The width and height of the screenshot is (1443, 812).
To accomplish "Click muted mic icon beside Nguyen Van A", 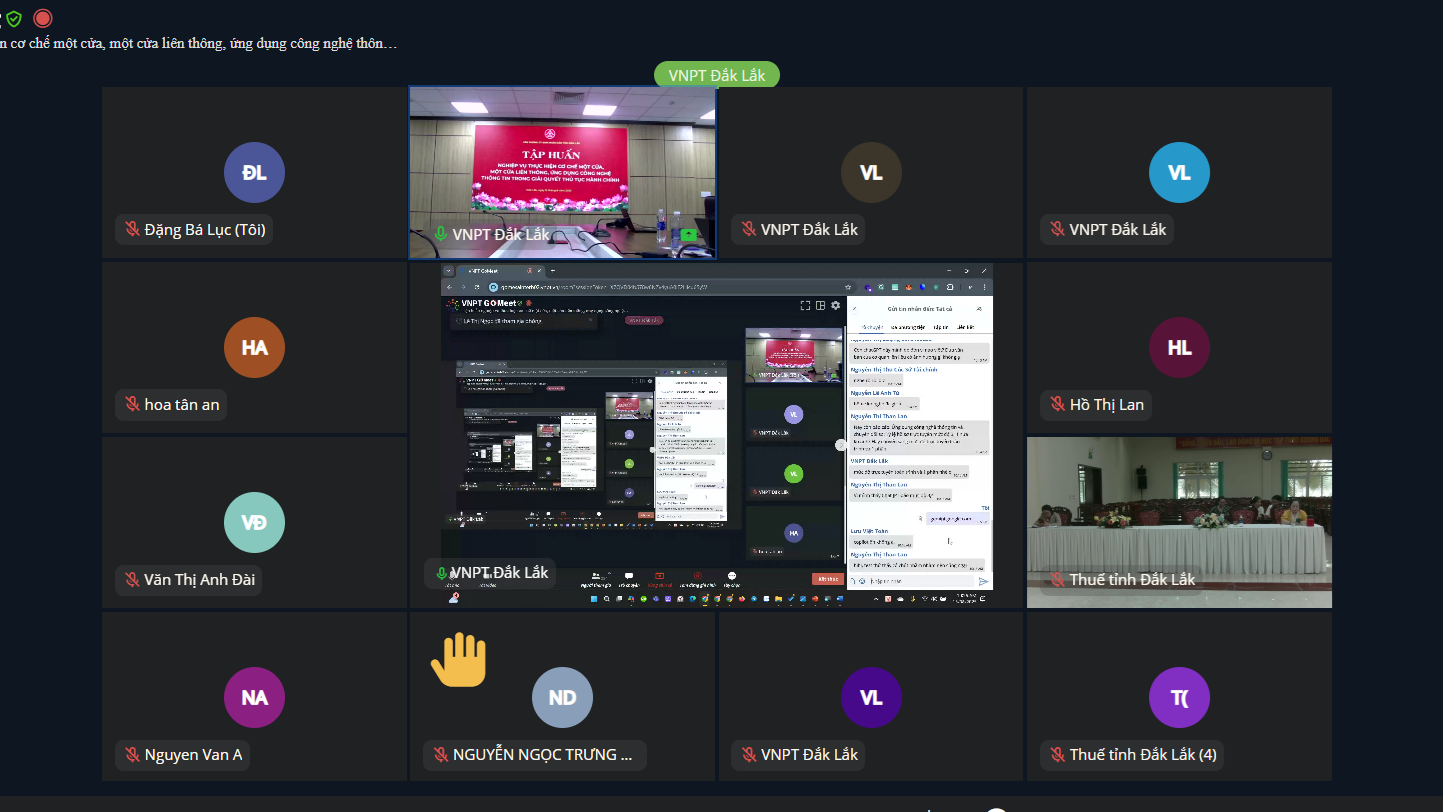I will pos(131,754).
